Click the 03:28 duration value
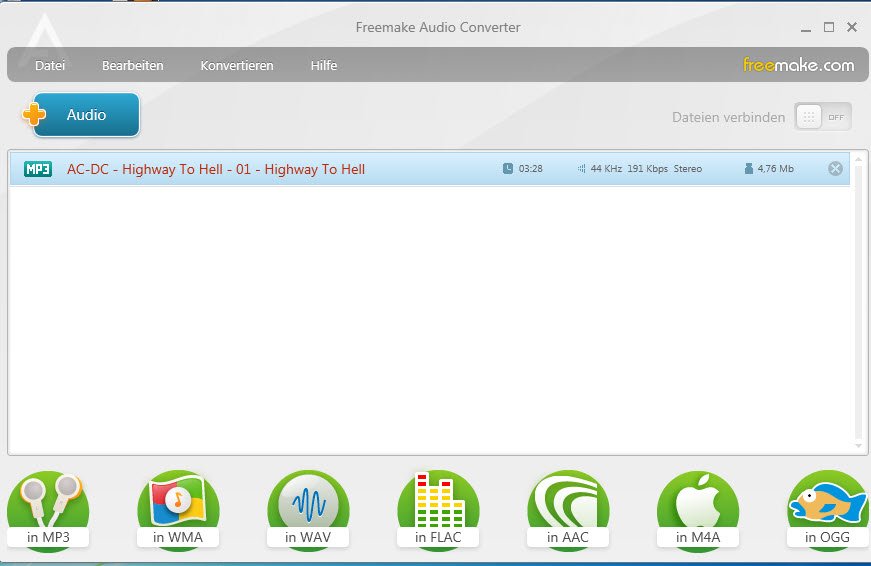The height and width of the screenshot is (566, 871). point(530,168)
